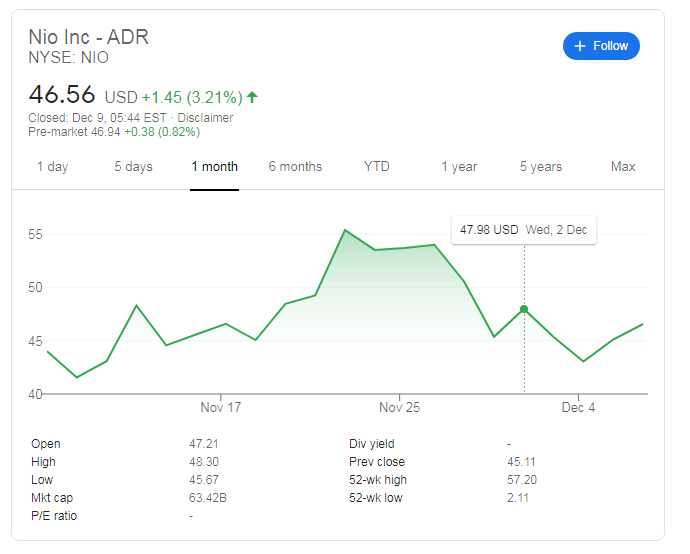This screenshot has width=690, height=554.
Task: Click the Prev close value 45.11
Action: [x=521, y=462]
